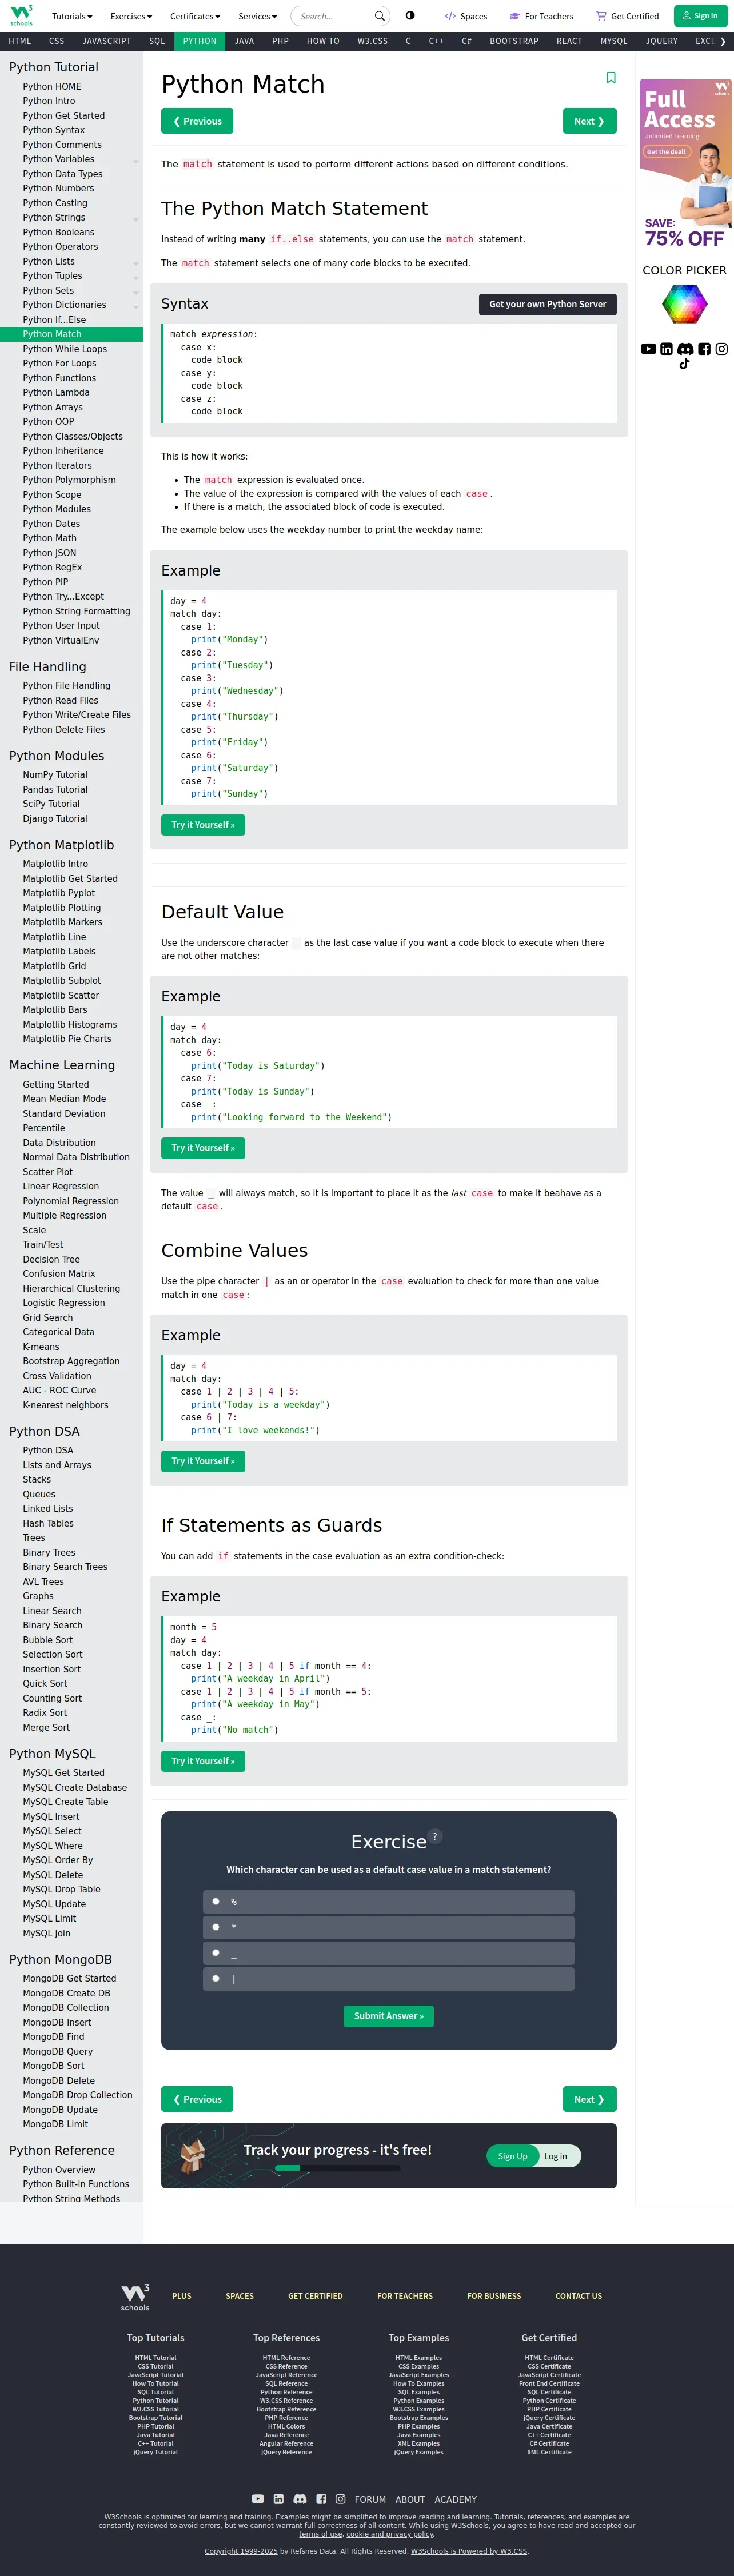
Task: Switch to the JAVASCRIPT tab
Action: (106, 41)
